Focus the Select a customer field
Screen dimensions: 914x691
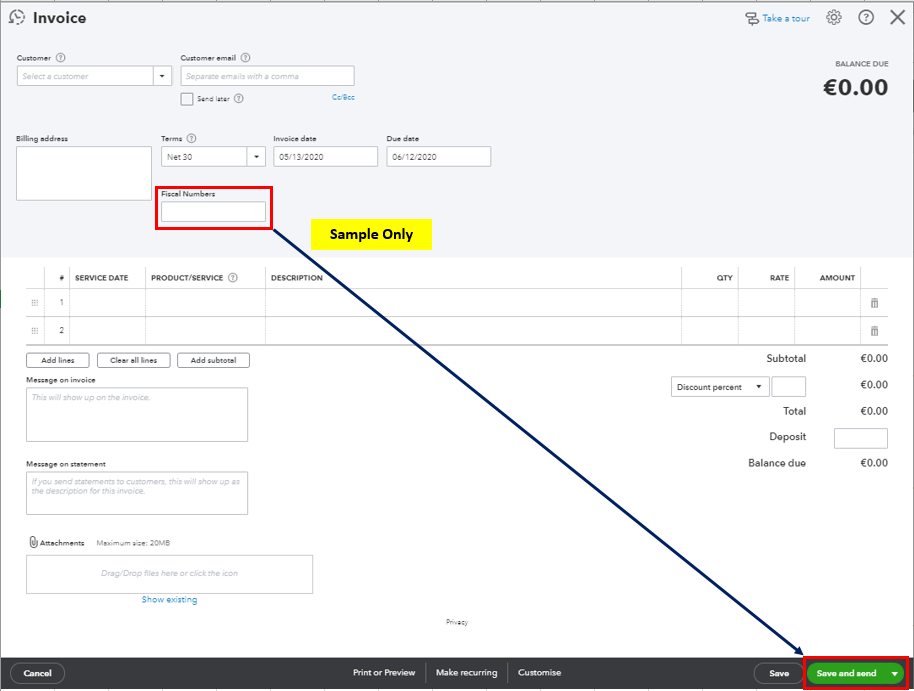tap(85, 76)
